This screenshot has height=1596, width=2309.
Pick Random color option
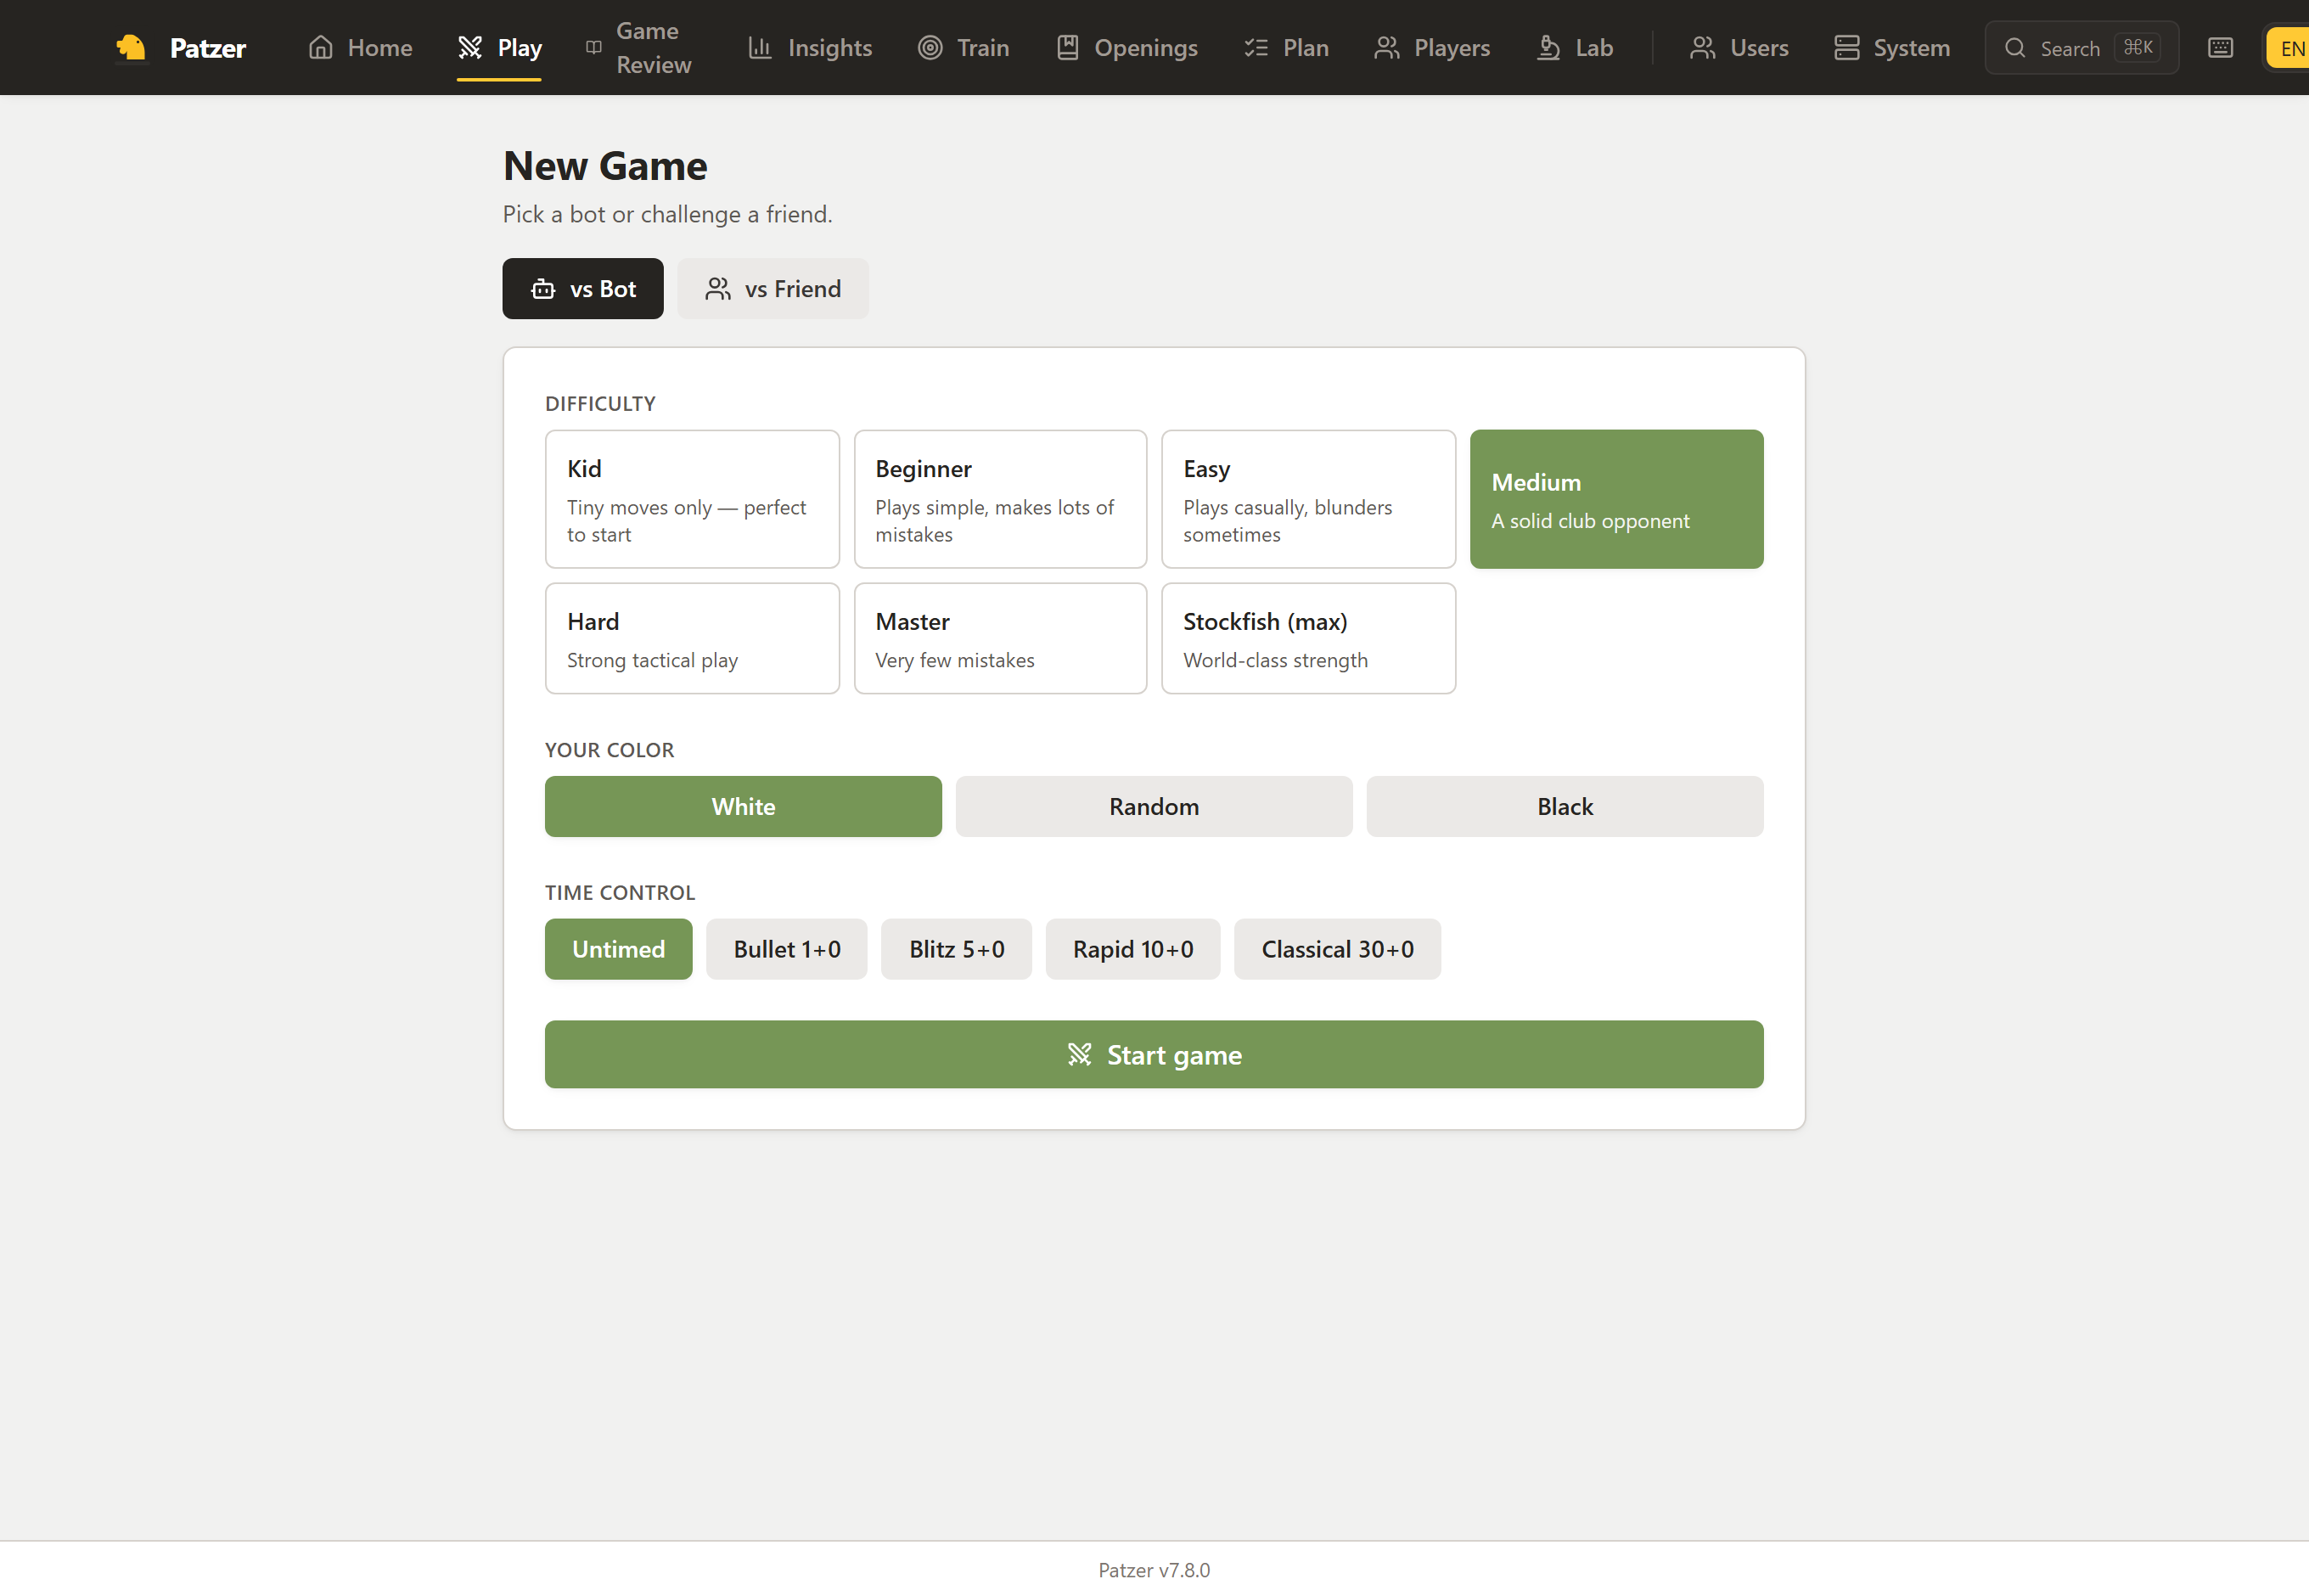tap(1154, 806)
